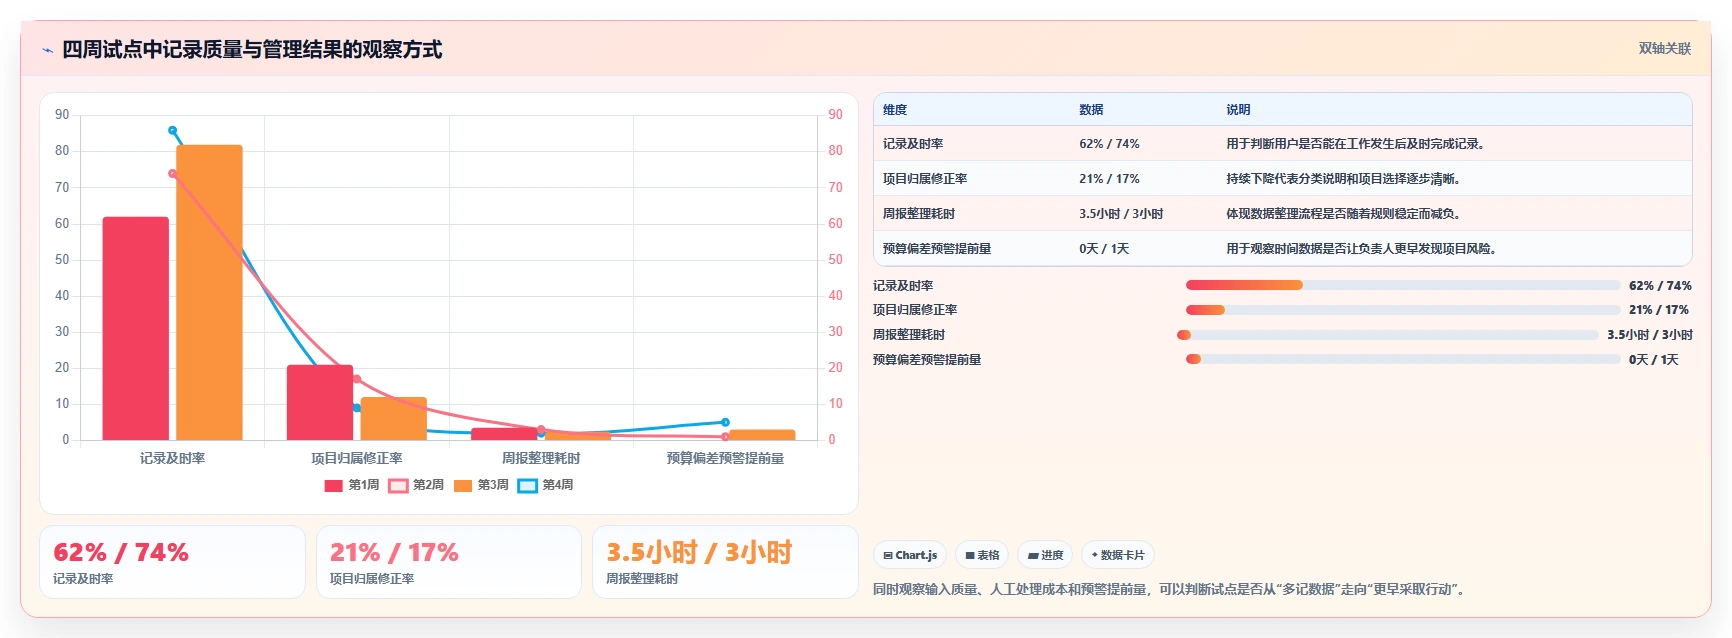
Task: Click the 维度 table column header
Action: click(x=895, y=110)
